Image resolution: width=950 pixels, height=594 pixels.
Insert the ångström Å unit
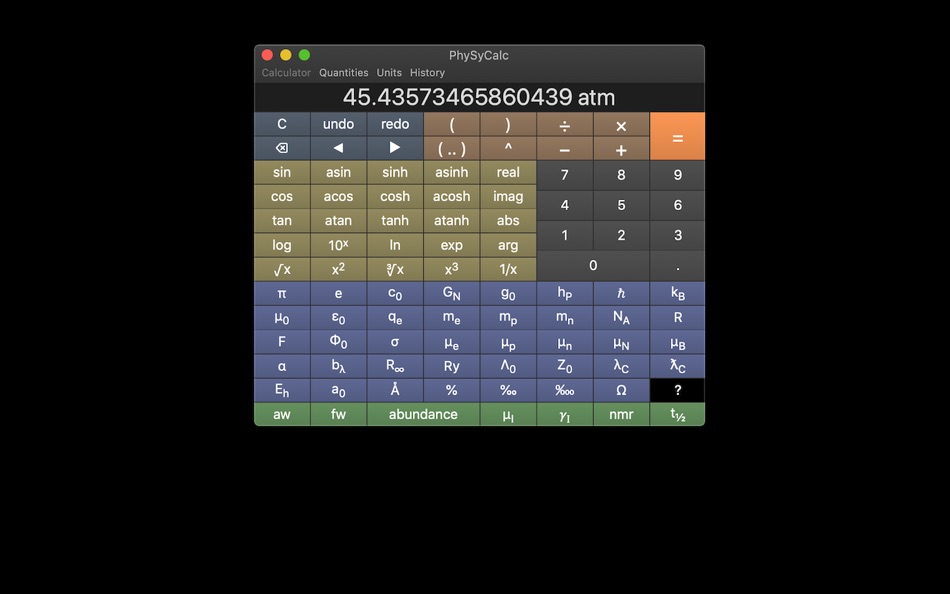coord(394,390)
